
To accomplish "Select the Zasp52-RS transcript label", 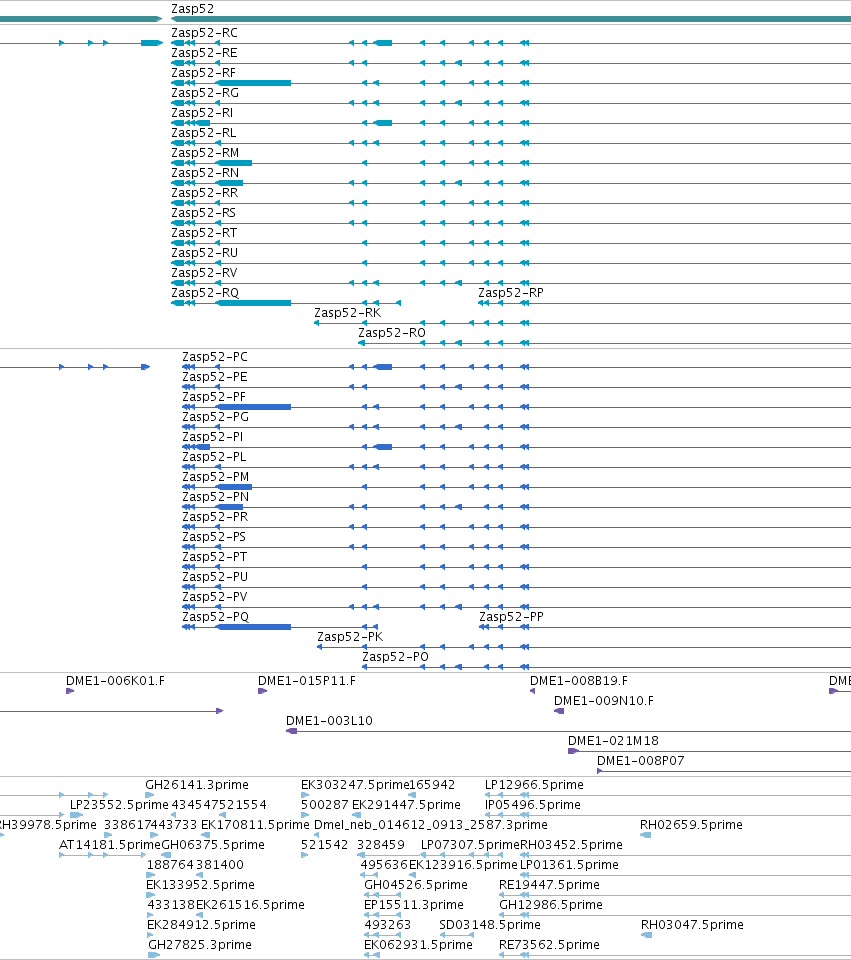I will 203,213.
